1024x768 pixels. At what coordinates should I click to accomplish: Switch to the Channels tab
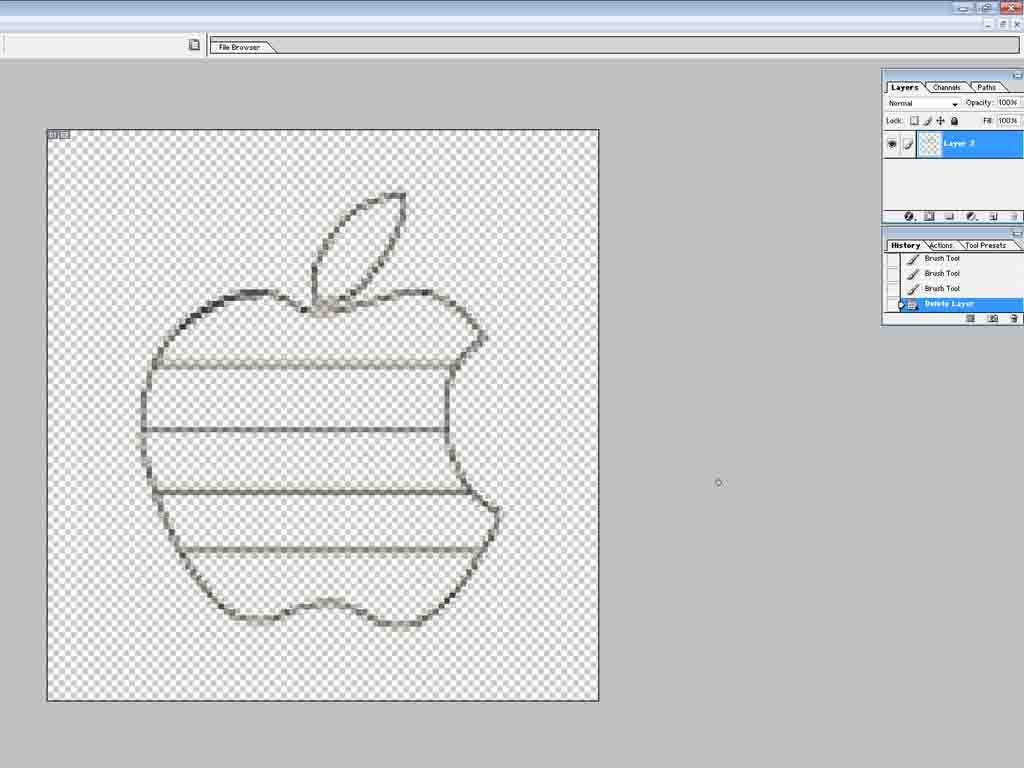(946, 88)
